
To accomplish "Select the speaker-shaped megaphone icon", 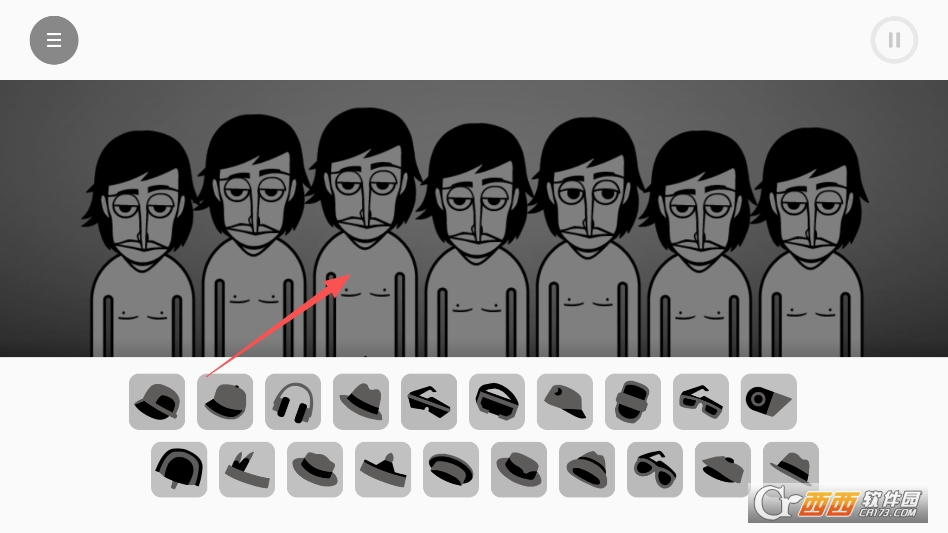I will coord(768,402).
